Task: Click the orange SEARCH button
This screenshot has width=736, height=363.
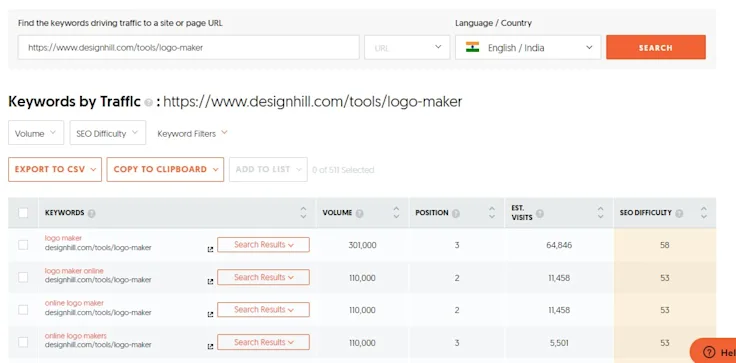Action: point(656,47)
